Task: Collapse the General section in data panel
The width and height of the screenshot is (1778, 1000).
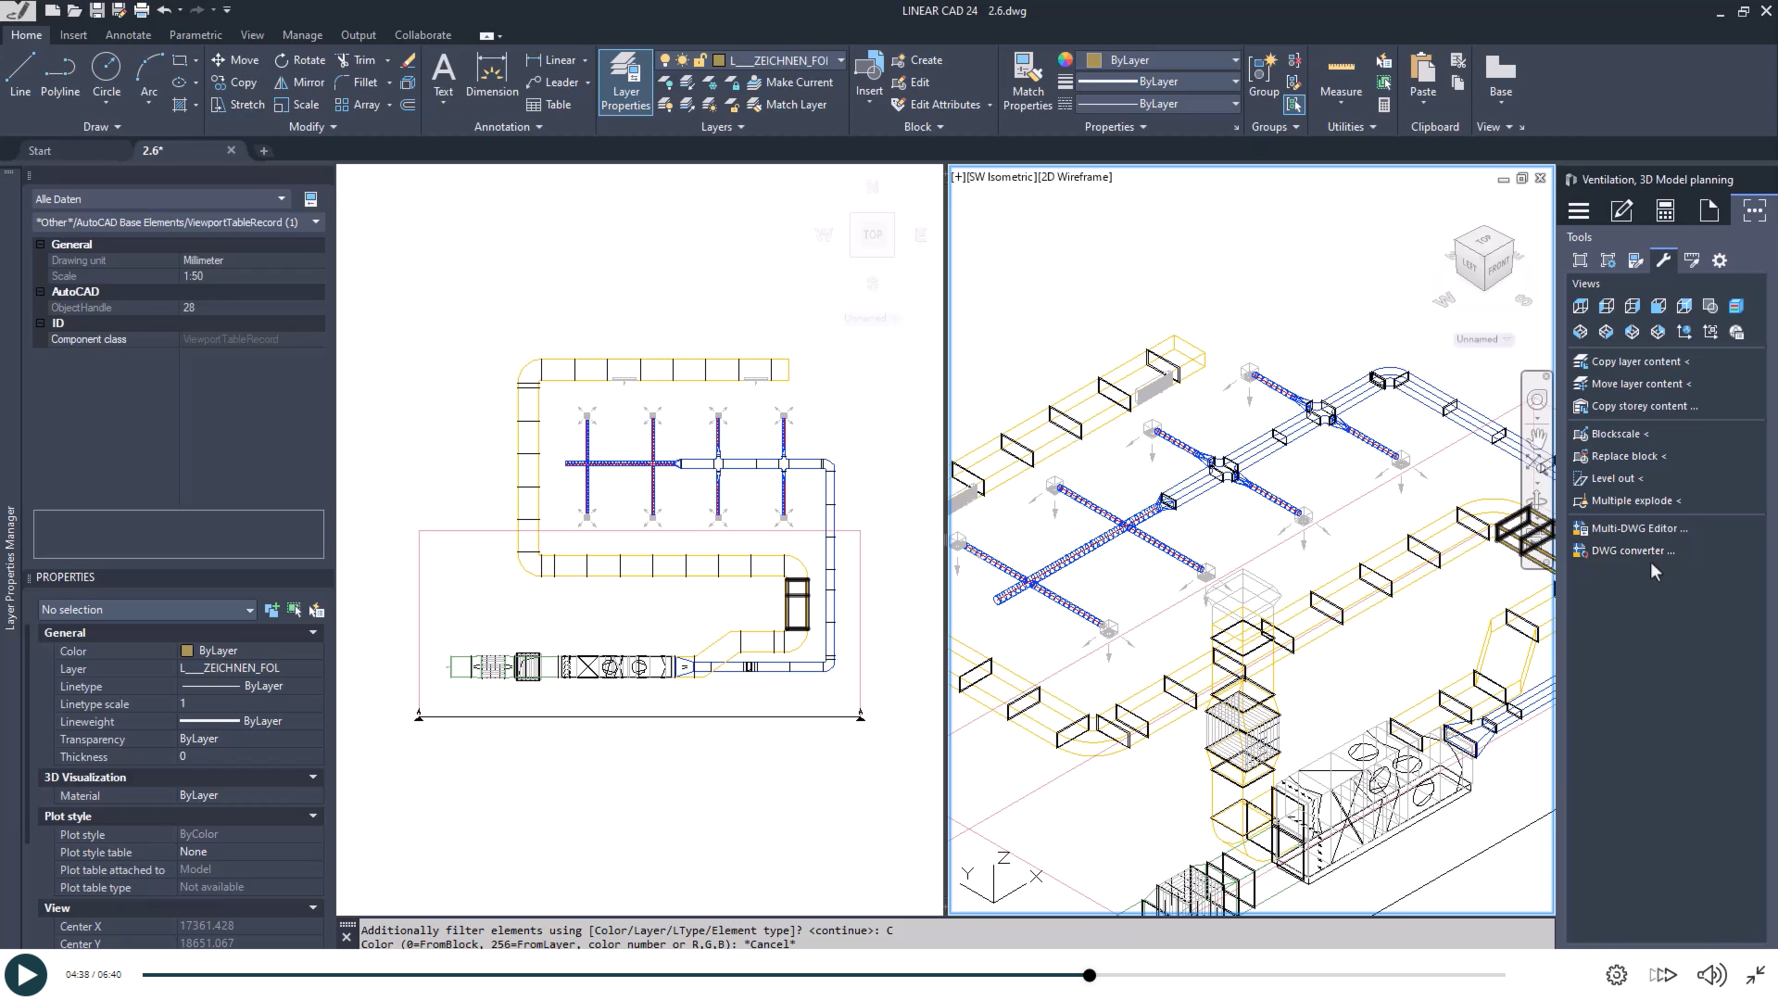Action: pos(41,244)
